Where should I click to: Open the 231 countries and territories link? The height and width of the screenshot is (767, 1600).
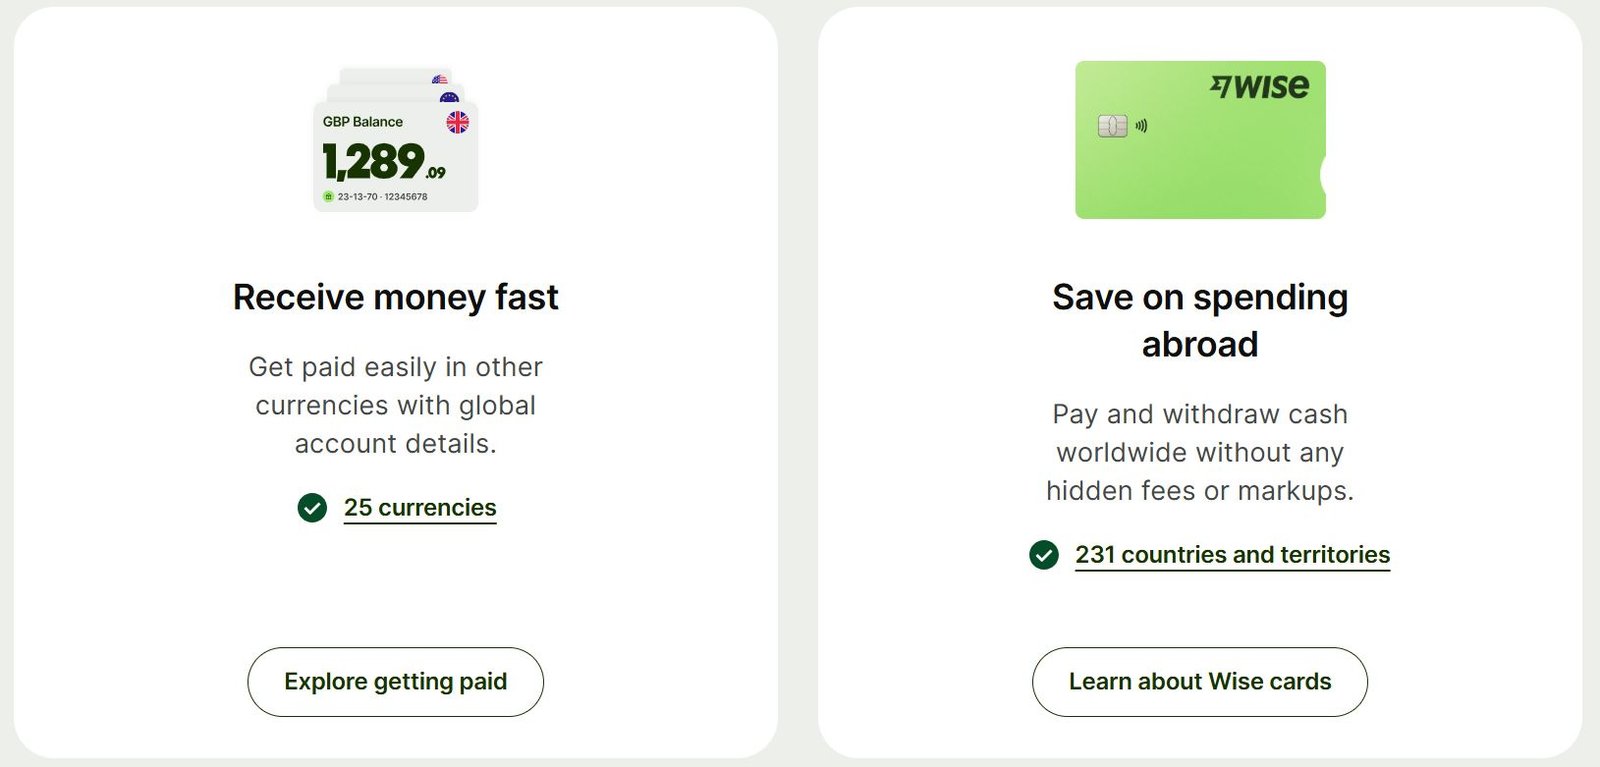pyautogui.click(x=1232, y=554)
